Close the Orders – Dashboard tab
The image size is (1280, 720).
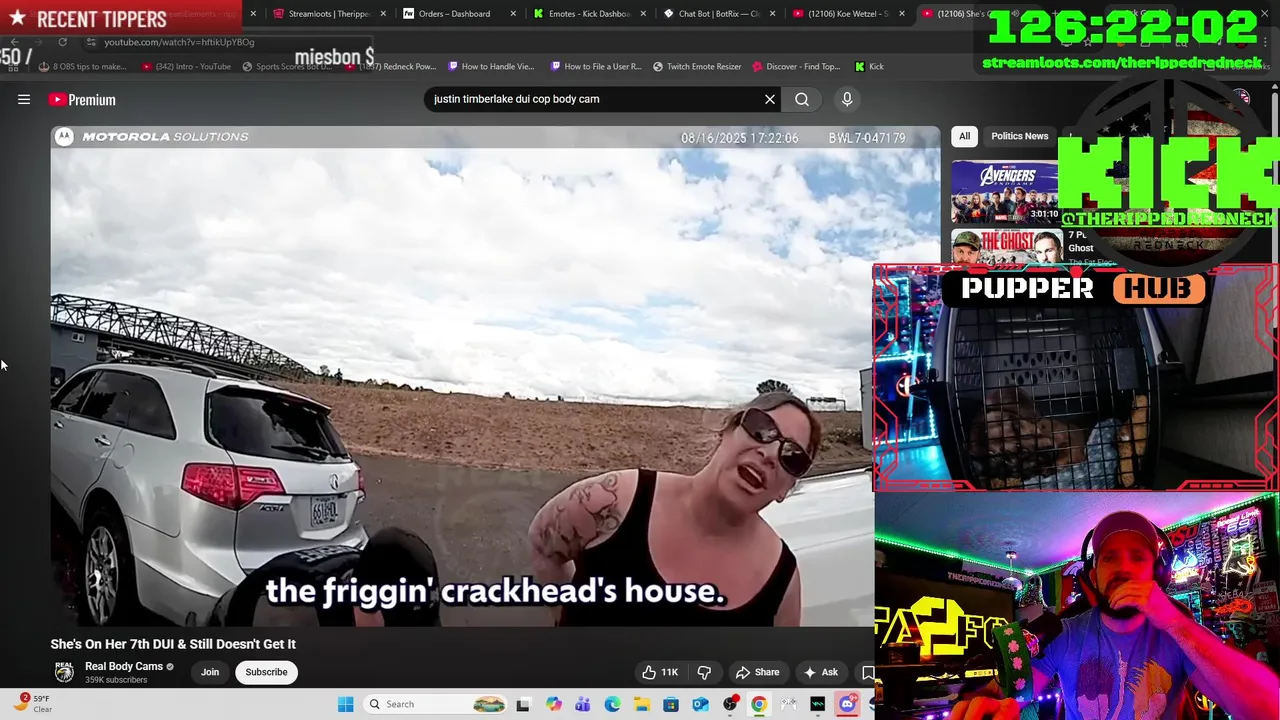[x=513, y=14]
